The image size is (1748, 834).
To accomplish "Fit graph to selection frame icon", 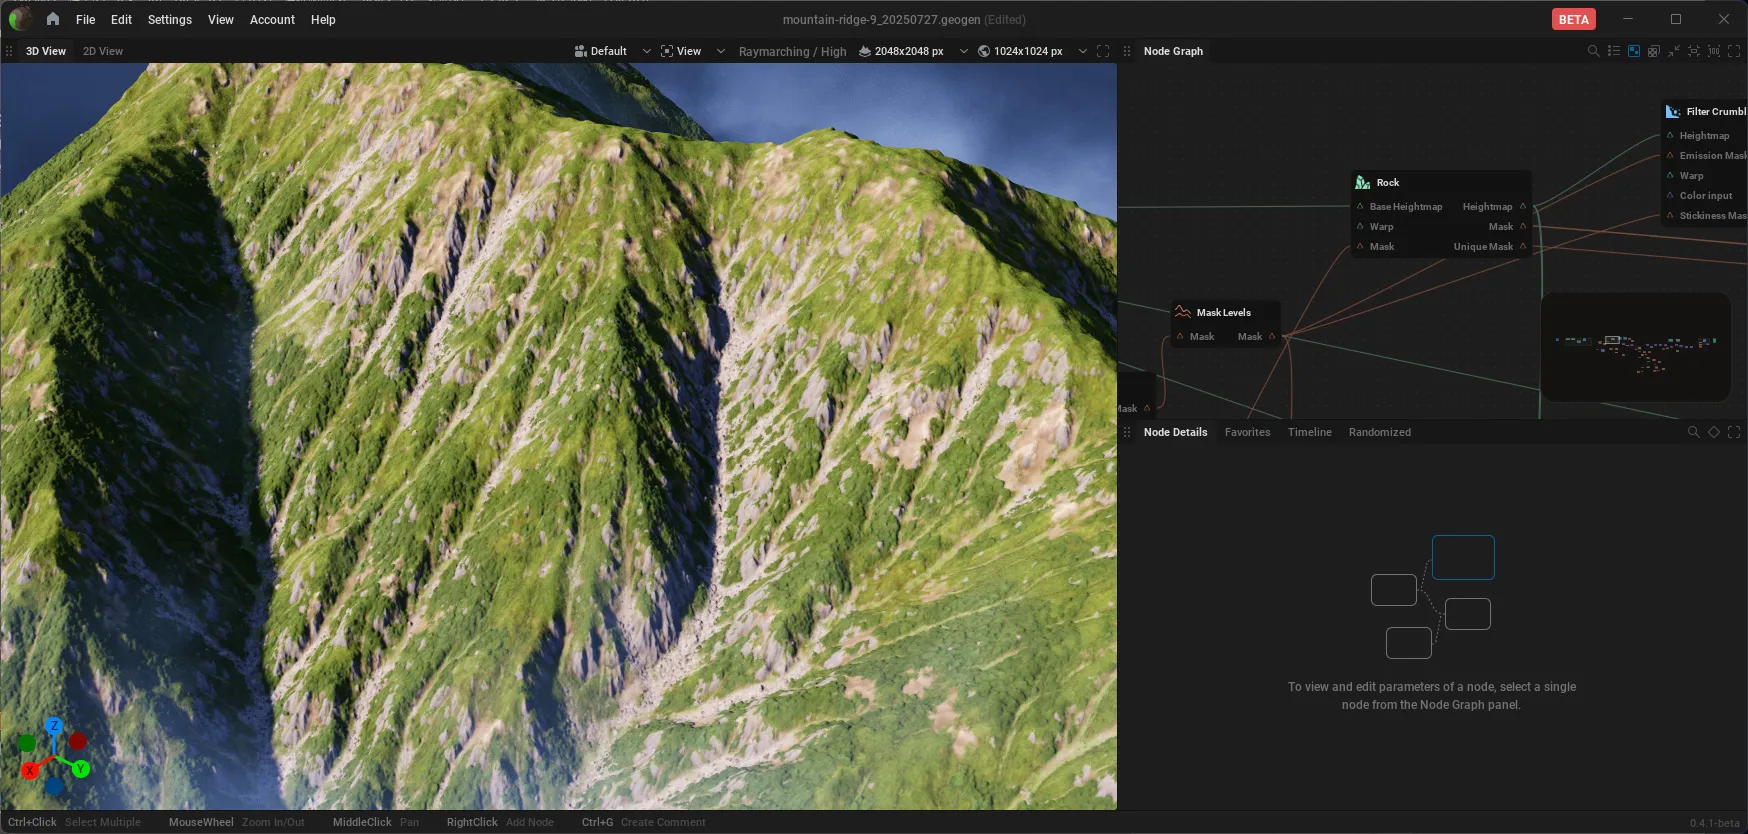I will (x=1693, y=51).
